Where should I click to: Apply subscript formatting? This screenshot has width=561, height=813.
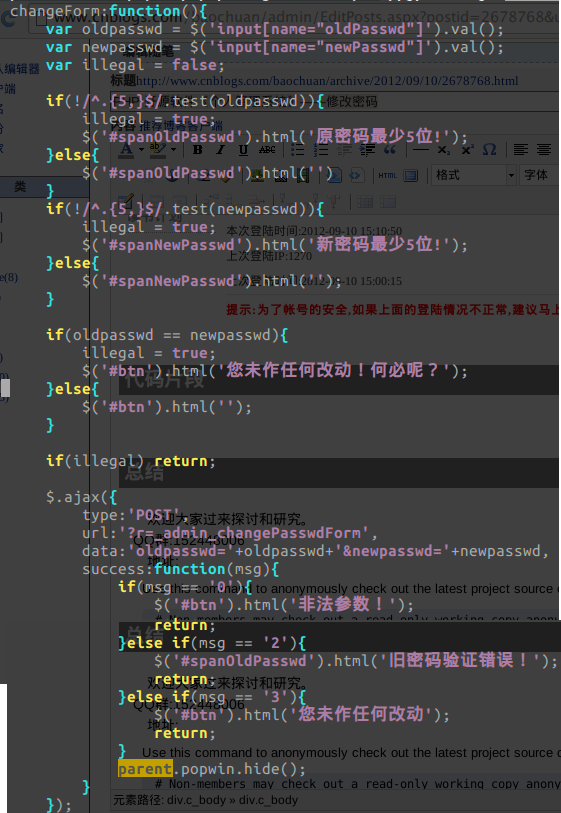pos(443,150)
